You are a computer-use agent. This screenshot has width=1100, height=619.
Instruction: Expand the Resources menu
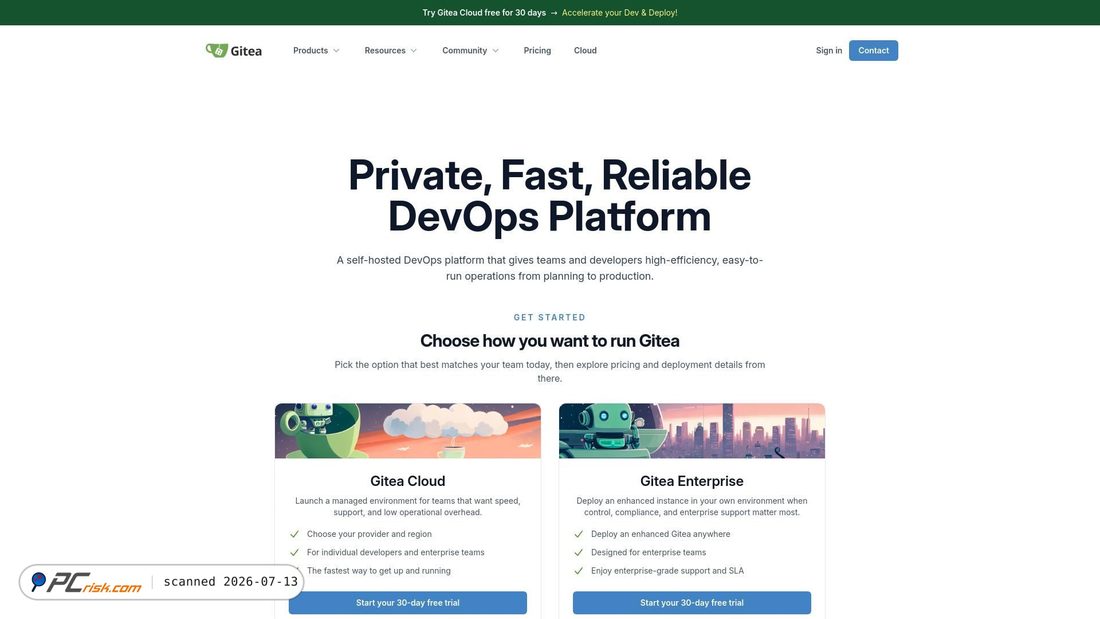[x=391, y=51]
